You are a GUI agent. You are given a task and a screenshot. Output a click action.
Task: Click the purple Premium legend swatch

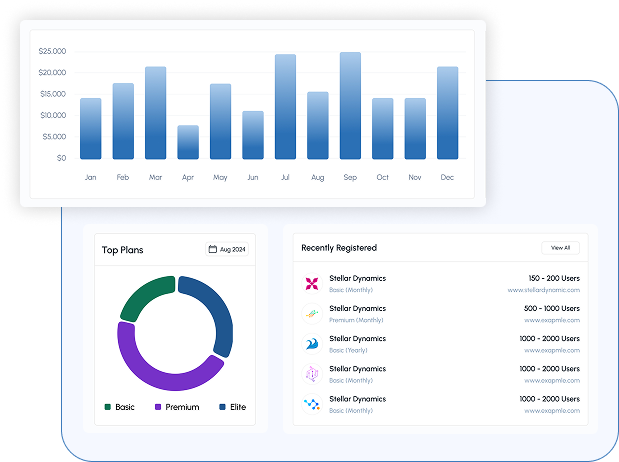157,407
